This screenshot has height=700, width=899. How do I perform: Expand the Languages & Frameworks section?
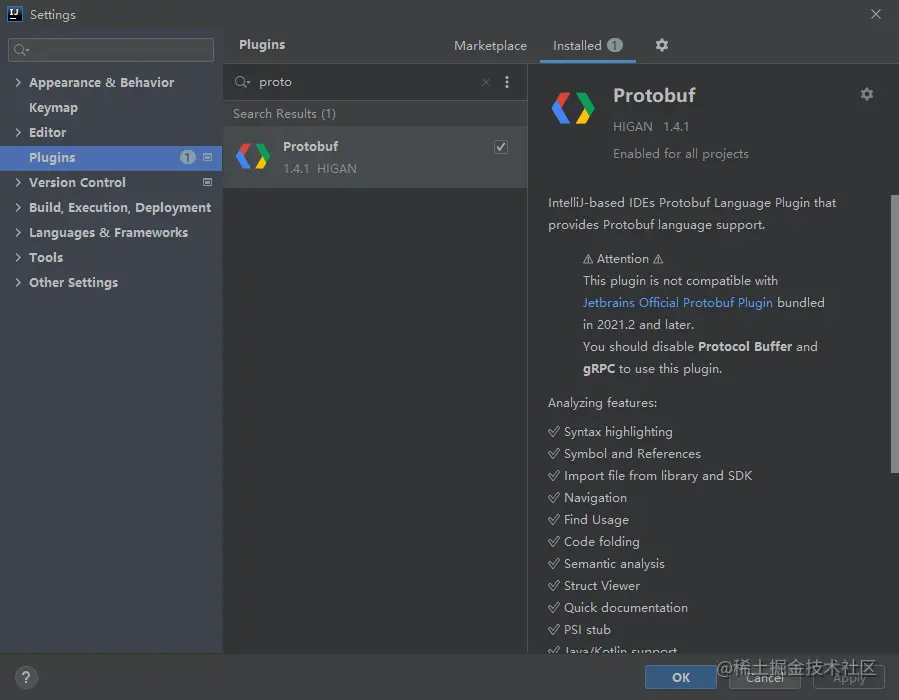coord(18,232)
